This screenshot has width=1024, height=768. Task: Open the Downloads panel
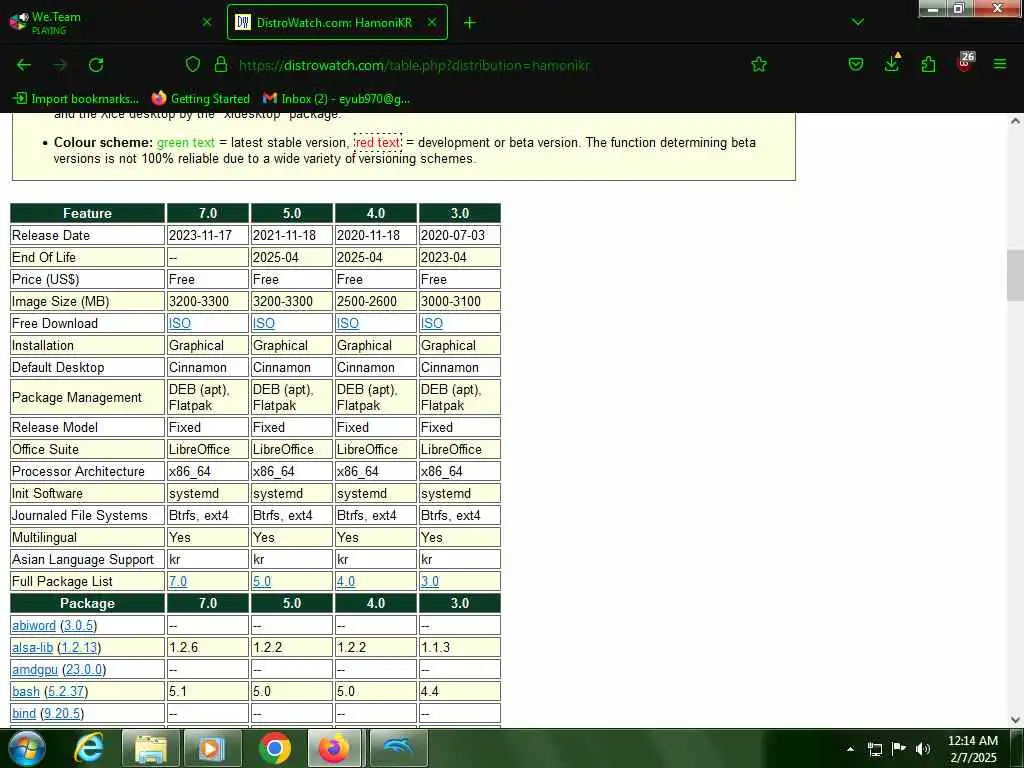coord(892,63)
